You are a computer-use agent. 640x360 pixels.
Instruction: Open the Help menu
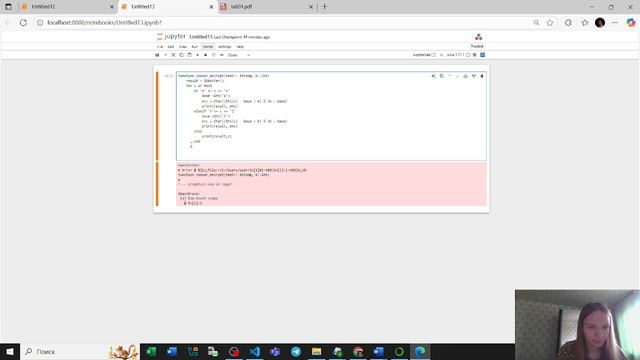click(x=240, y=47)
